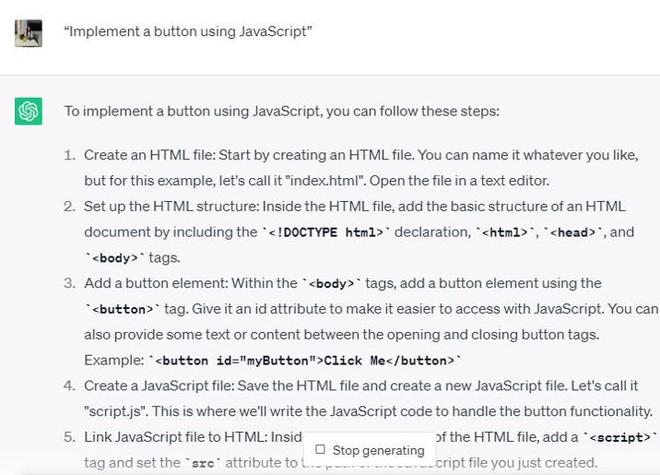Click the <script> inline code tag
The image size is (660, 475).
[618, 437]
